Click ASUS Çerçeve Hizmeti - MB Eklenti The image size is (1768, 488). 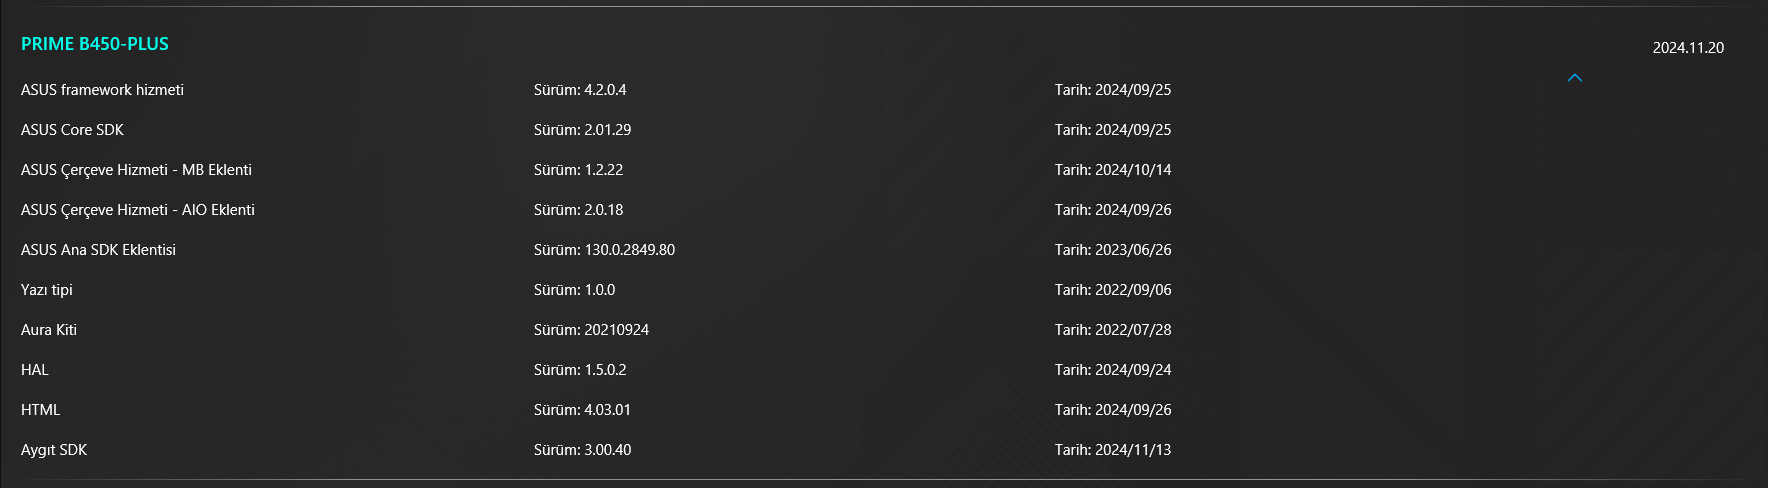136,170
